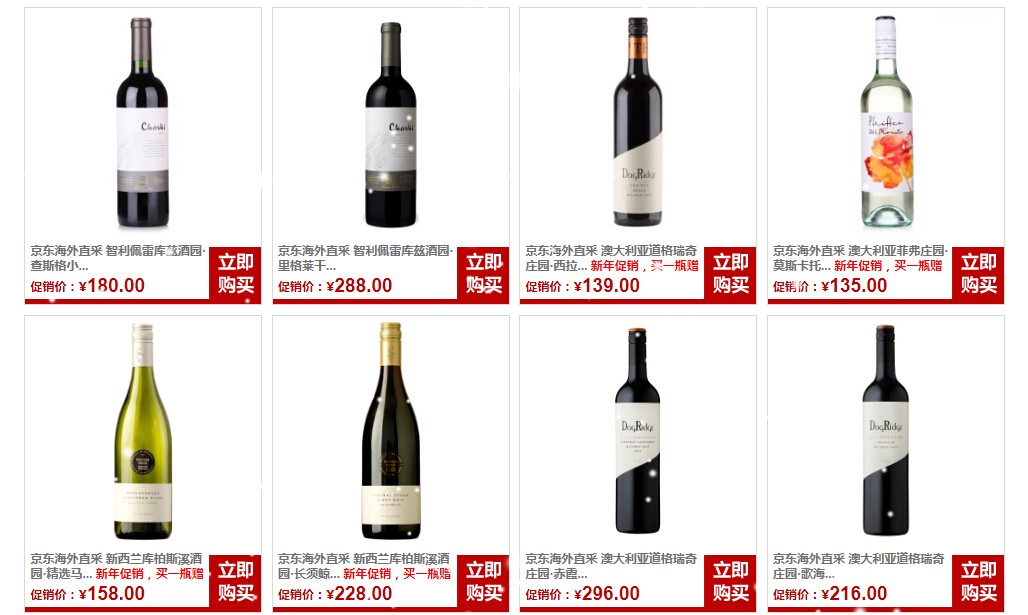The width and height of the screenshot is (1028, 615).
Task: View the DogRidge bottle image priced ¥139
Action: click(638, 122)
